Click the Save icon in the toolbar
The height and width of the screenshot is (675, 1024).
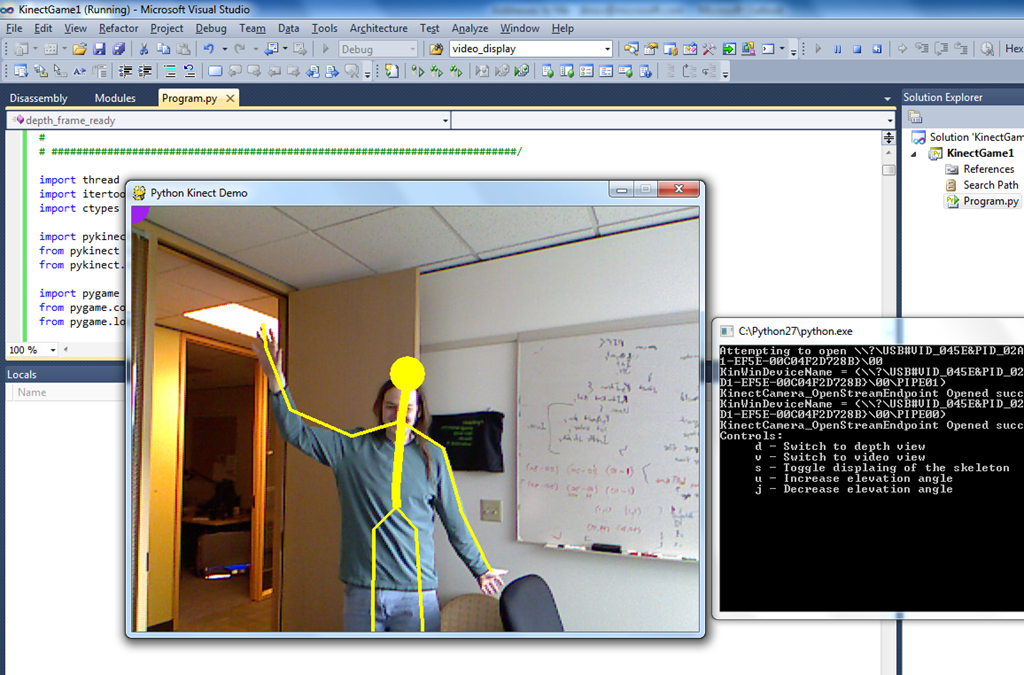(x=99, y=49)
